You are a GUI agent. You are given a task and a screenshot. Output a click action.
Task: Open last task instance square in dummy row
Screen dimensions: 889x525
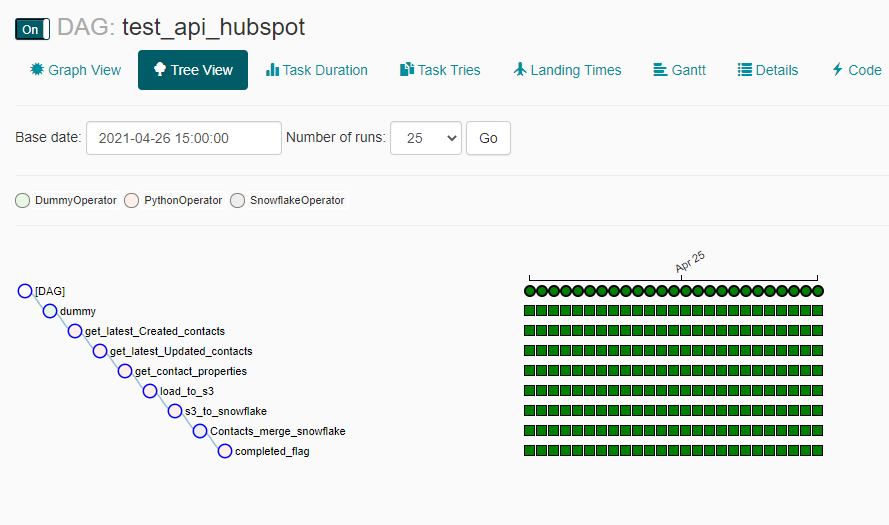pos(818,311)
